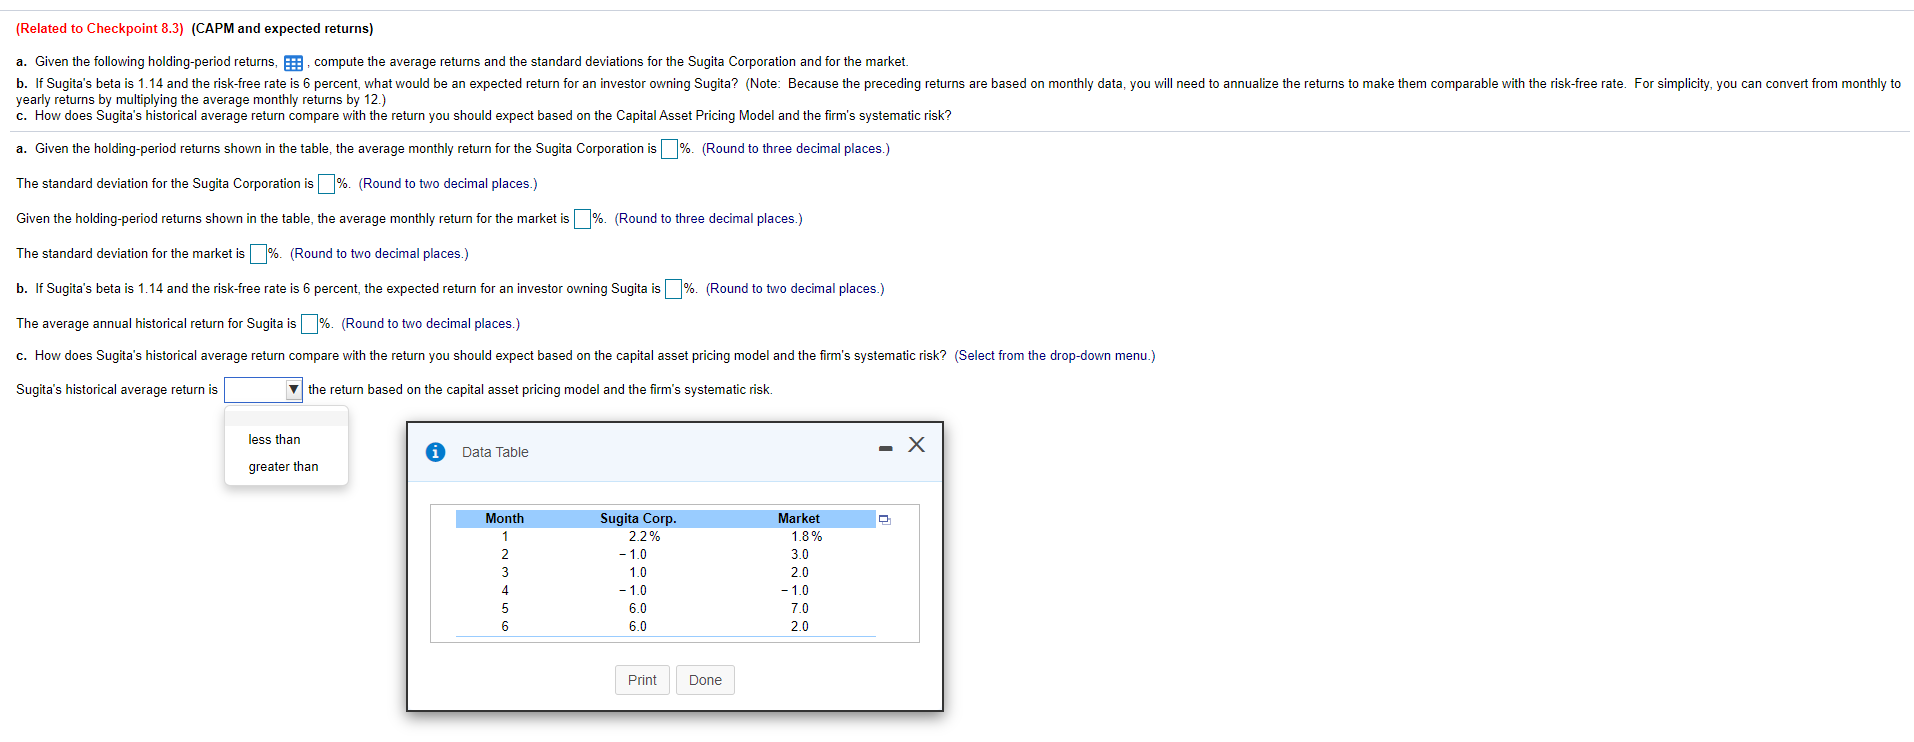The height and width of the screenshot is (742, 1914).
Task: Click the market standard deviation input box
Action: (259, 254)
